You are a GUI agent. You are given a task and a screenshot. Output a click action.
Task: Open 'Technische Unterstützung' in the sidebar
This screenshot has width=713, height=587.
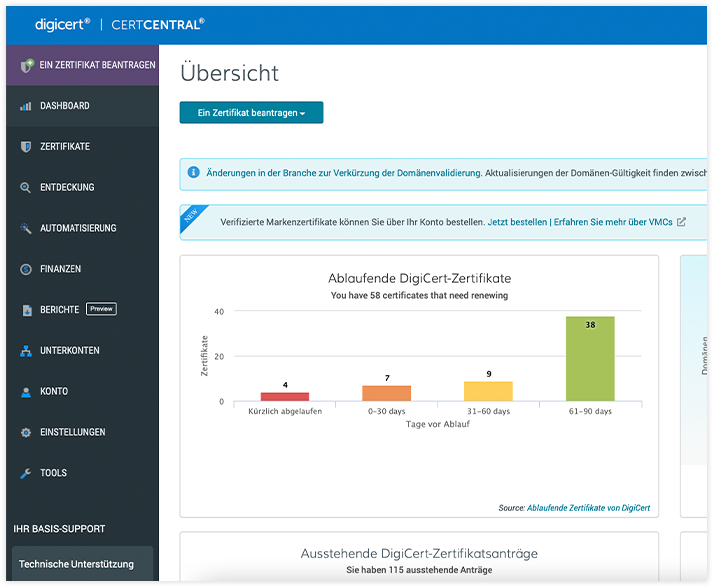click(76, 564)
